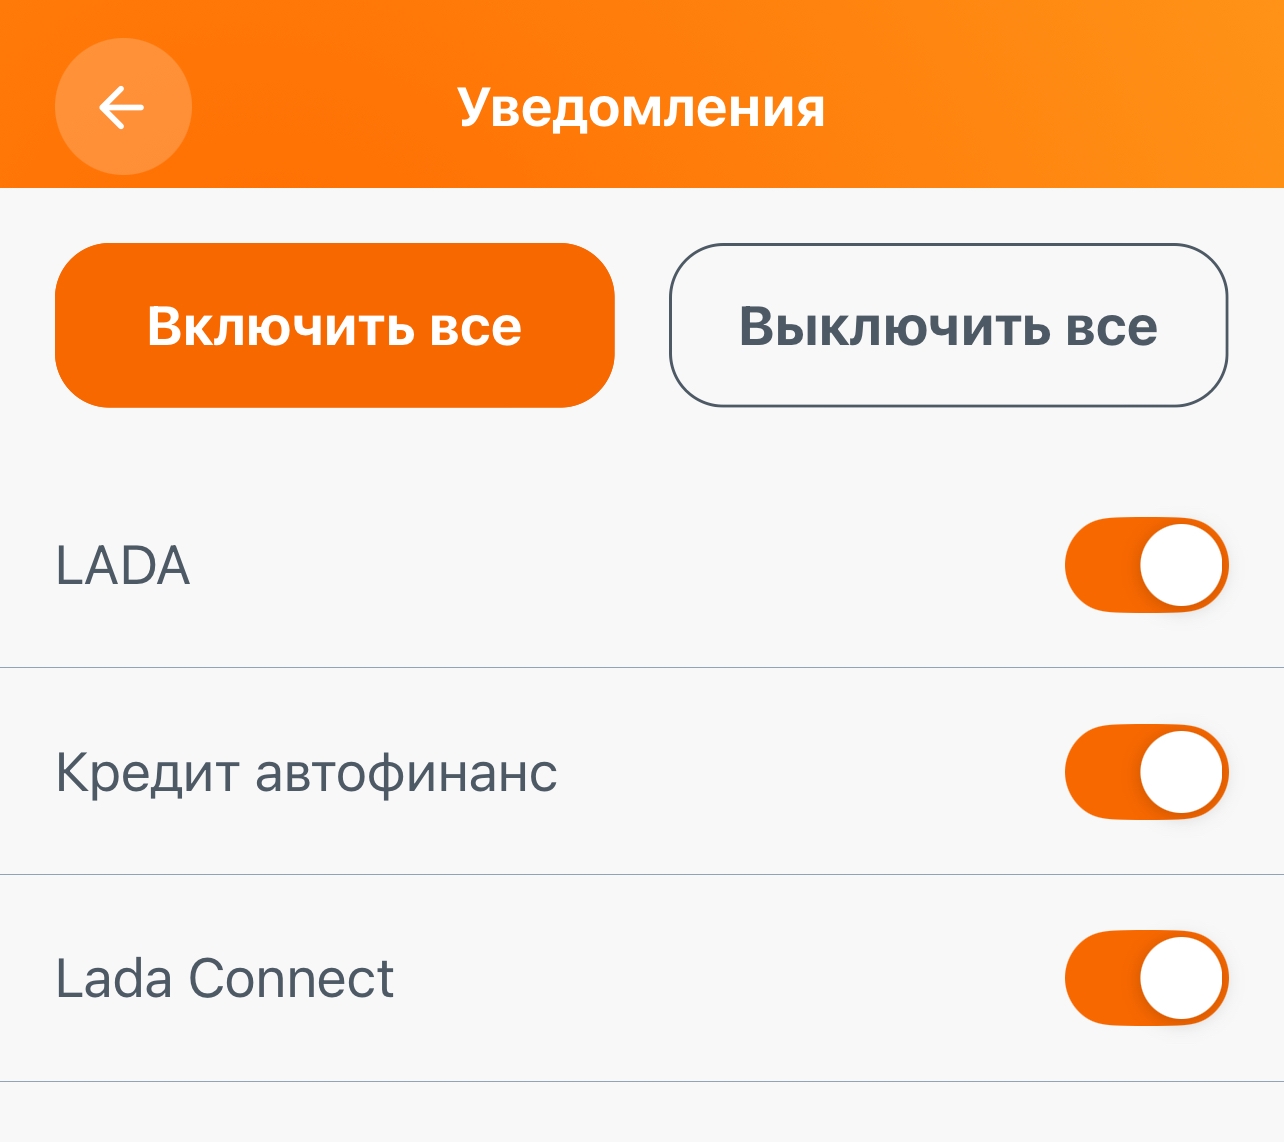Go back using the round header button
This screenshot has width=1284, height=1142.
coord(122,107)
